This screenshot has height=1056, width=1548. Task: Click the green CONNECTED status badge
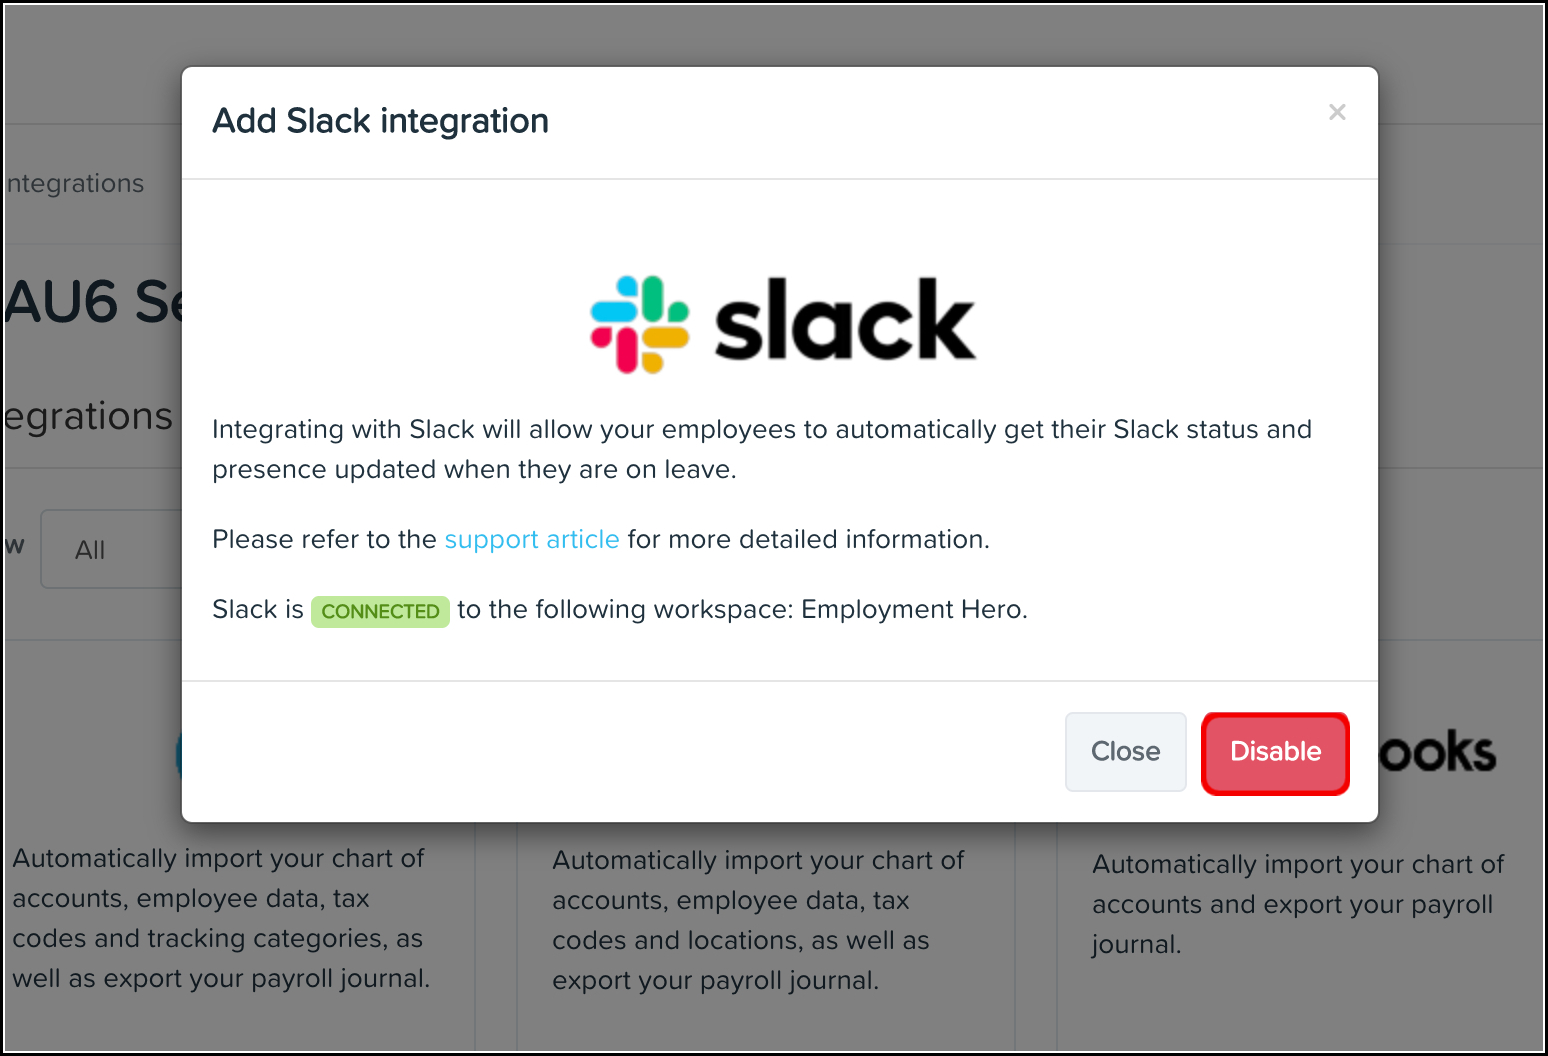[x=380, y=611]
